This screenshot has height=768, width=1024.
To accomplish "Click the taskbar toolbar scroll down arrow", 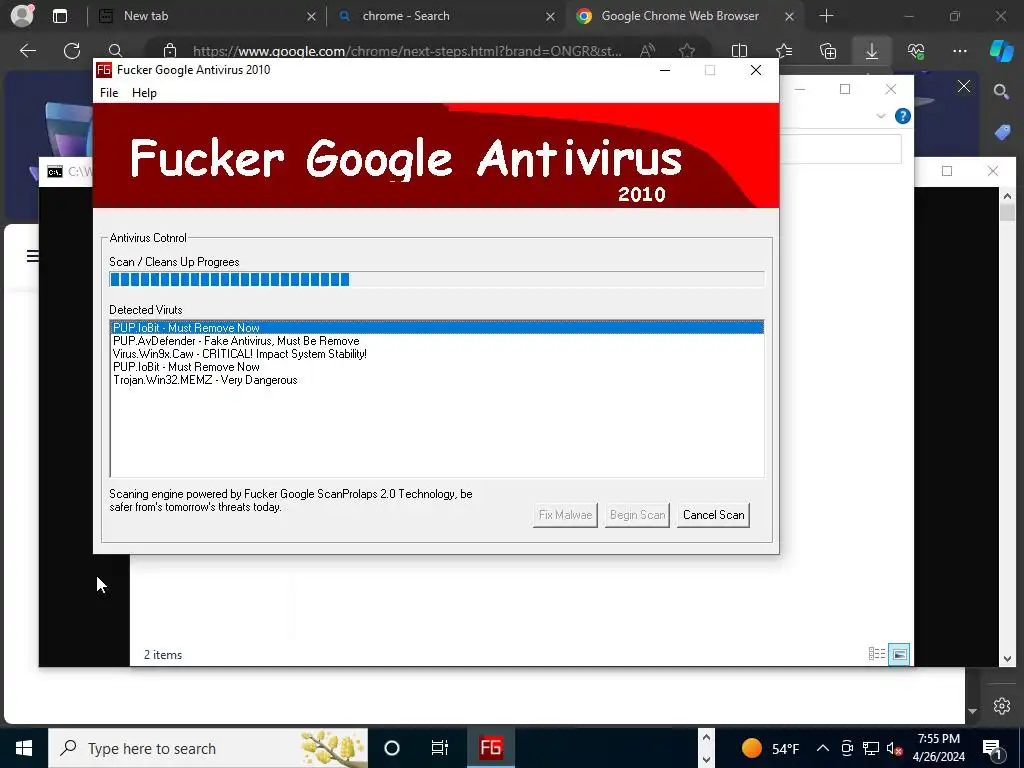I will pos(706,760).
